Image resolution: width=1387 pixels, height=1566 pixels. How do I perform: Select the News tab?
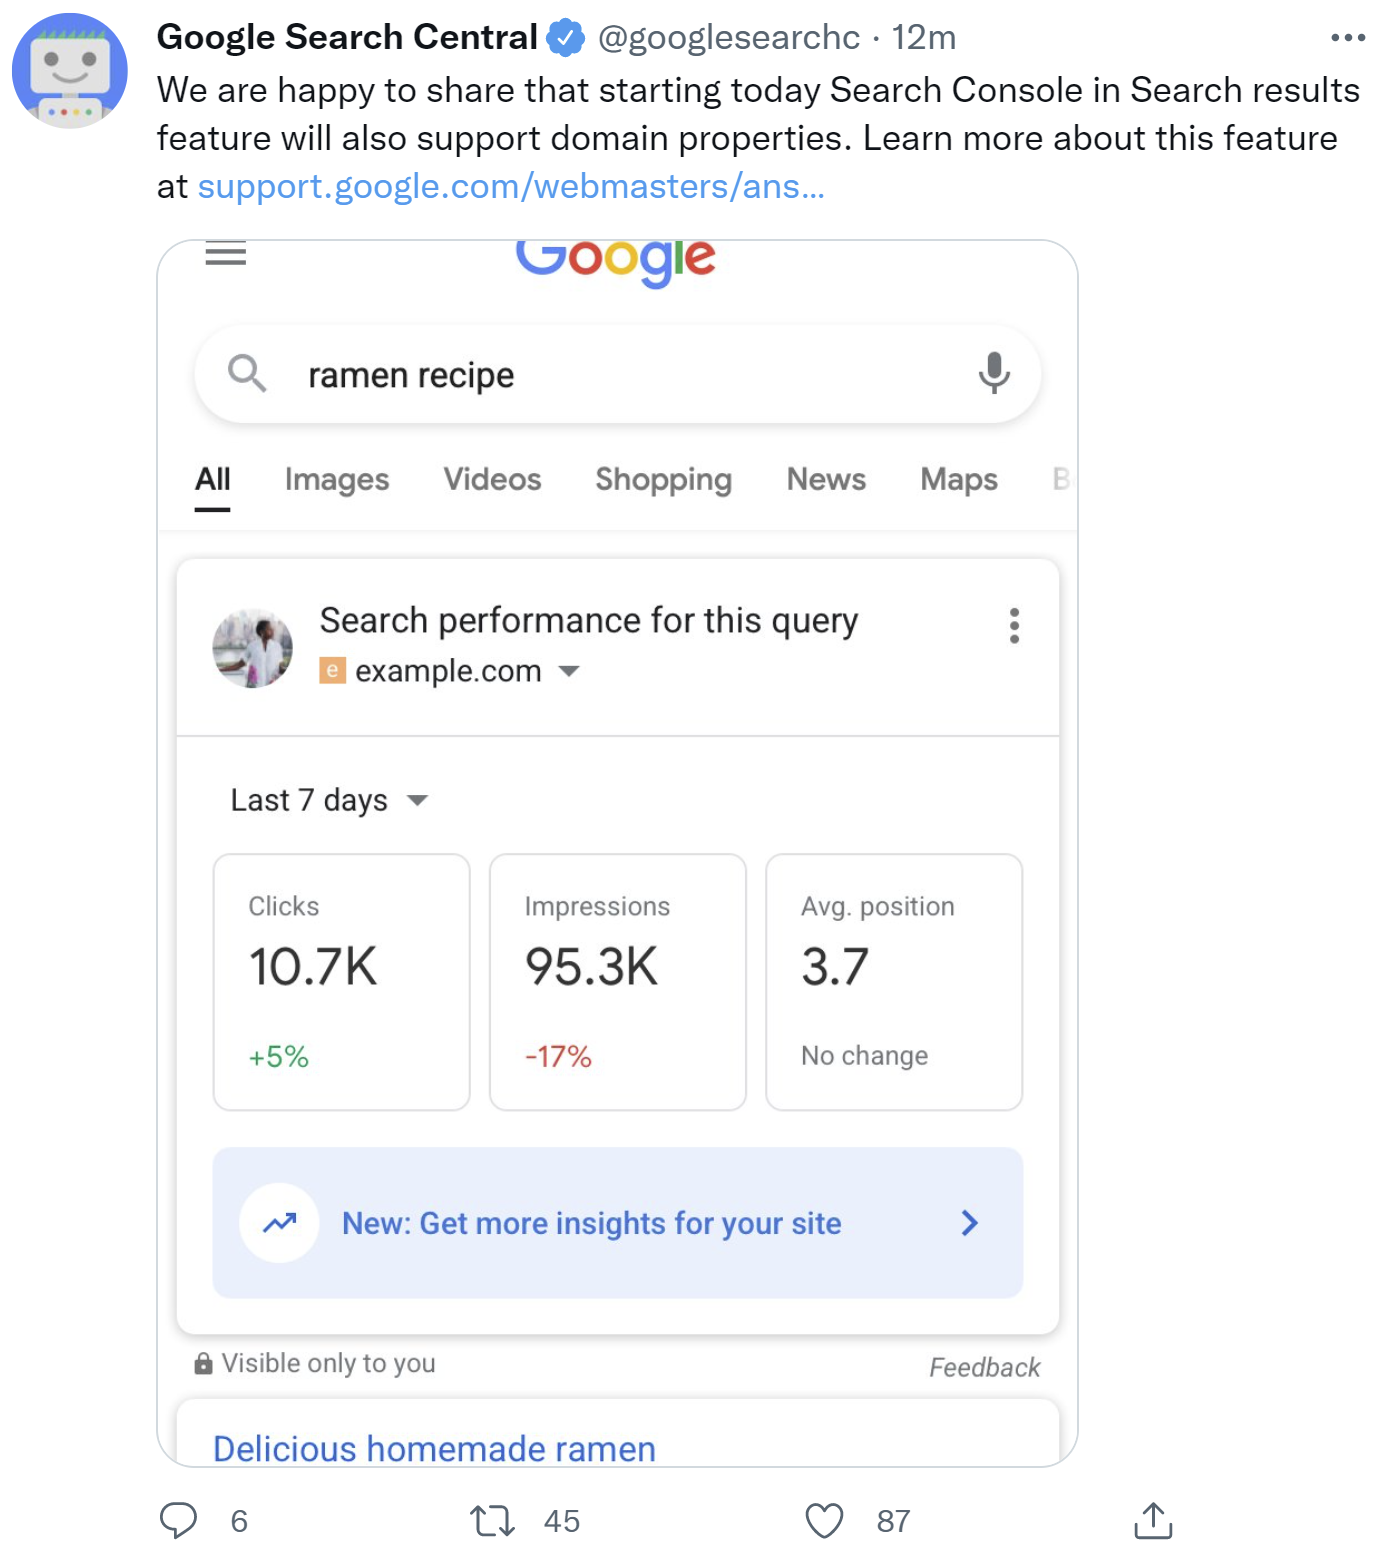[x=825, y=480]
